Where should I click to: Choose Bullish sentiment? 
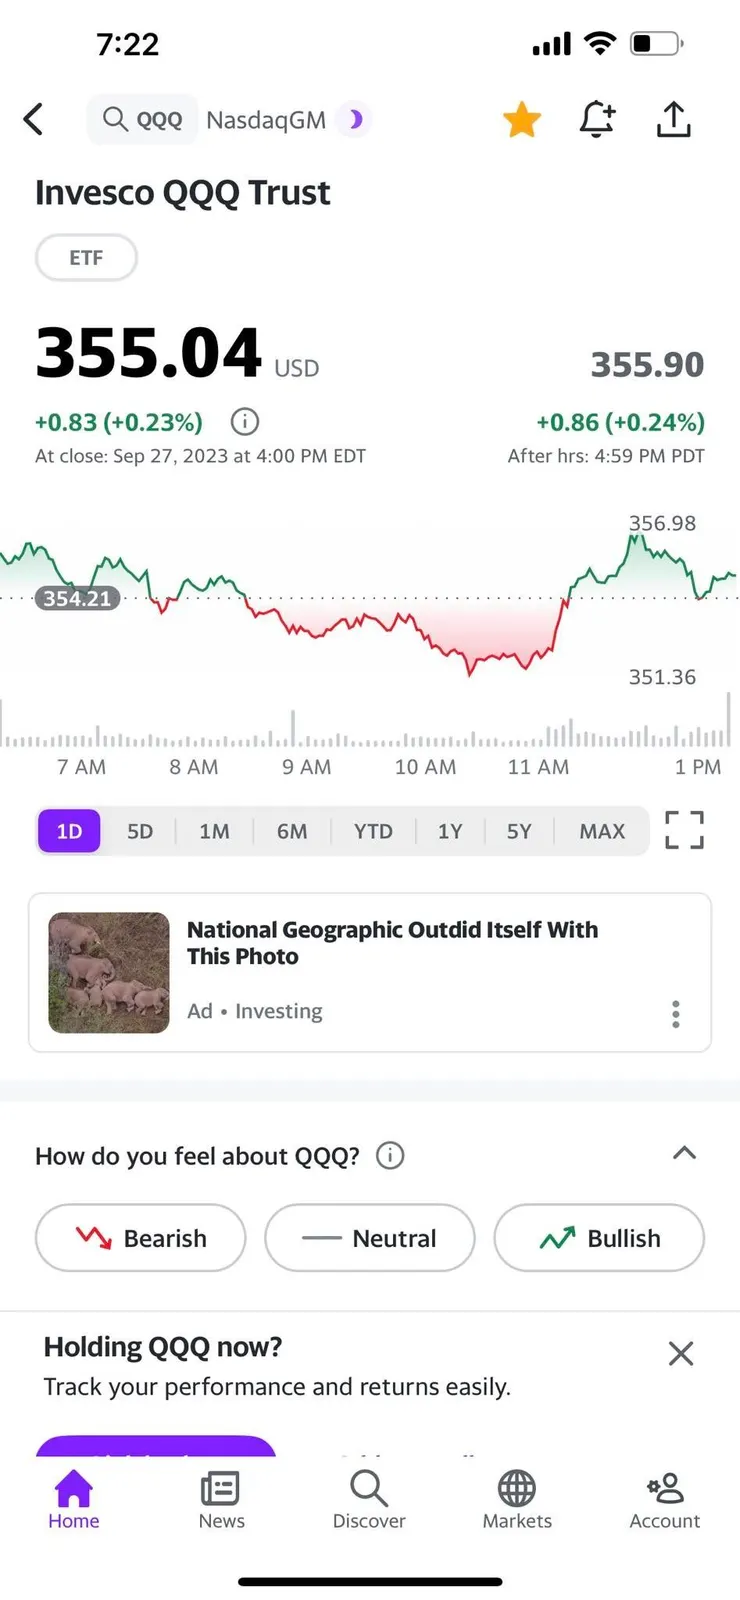599,1238
